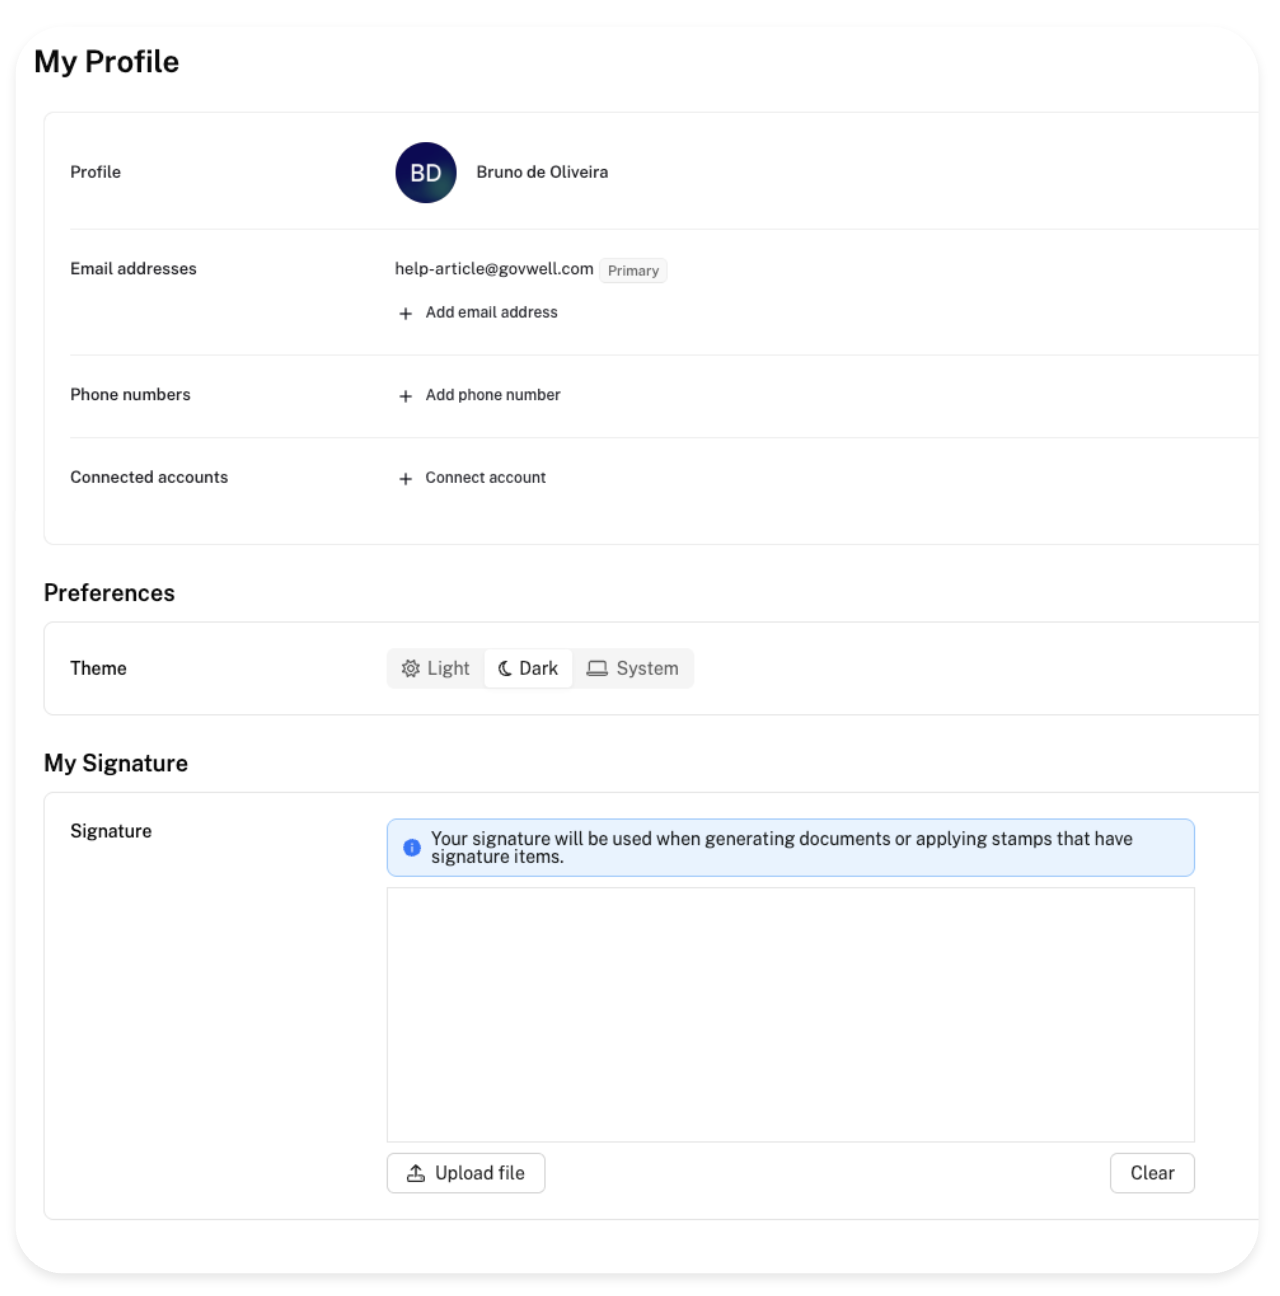Click the sun icon for Light theme
Screen dimensions: 1280x1296
[x=410, y=669]
